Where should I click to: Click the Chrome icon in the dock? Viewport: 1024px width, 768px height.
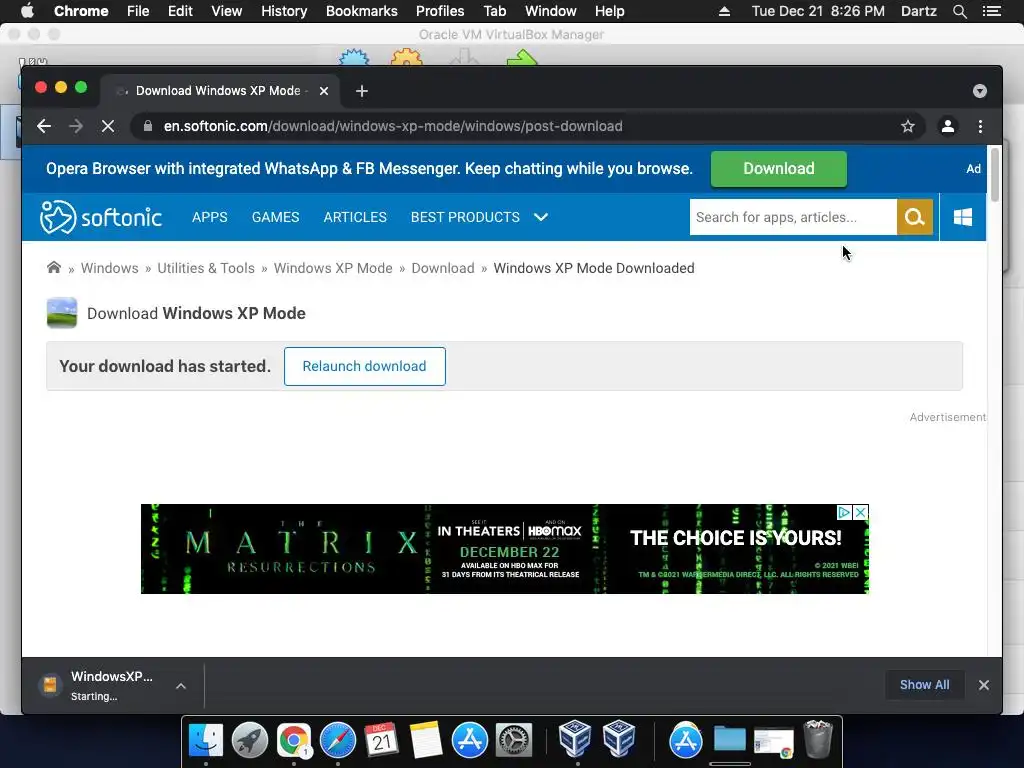[294, 740]
